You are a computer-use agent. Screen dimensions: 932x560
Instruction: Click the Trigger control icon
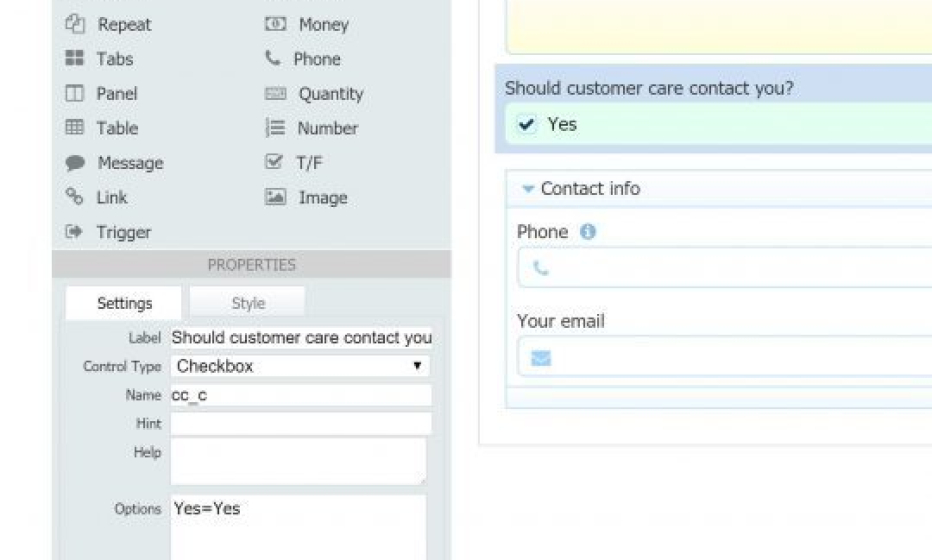click(74, 231)
